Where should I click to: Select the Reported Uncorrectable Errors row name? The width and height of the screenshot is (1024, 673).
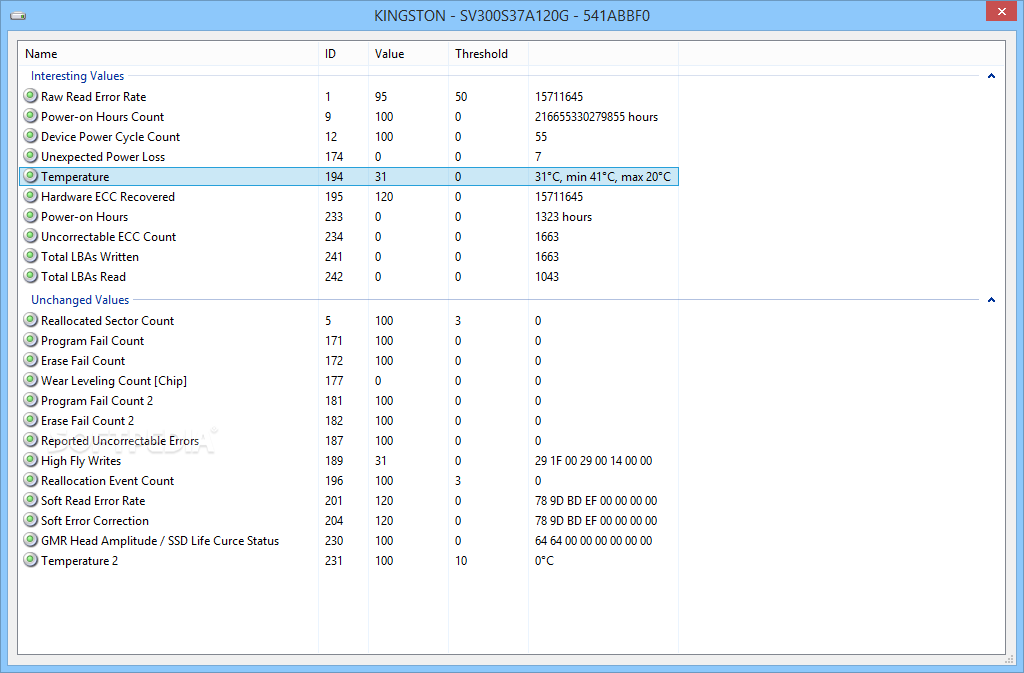[120, 441]
